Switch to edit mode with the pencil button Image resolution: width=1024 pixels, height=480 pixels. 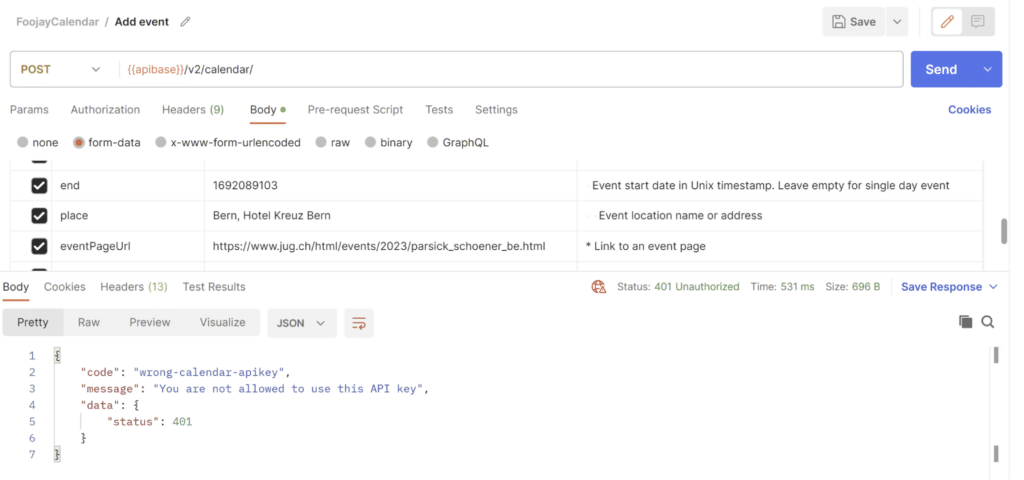tap(947, 22)
